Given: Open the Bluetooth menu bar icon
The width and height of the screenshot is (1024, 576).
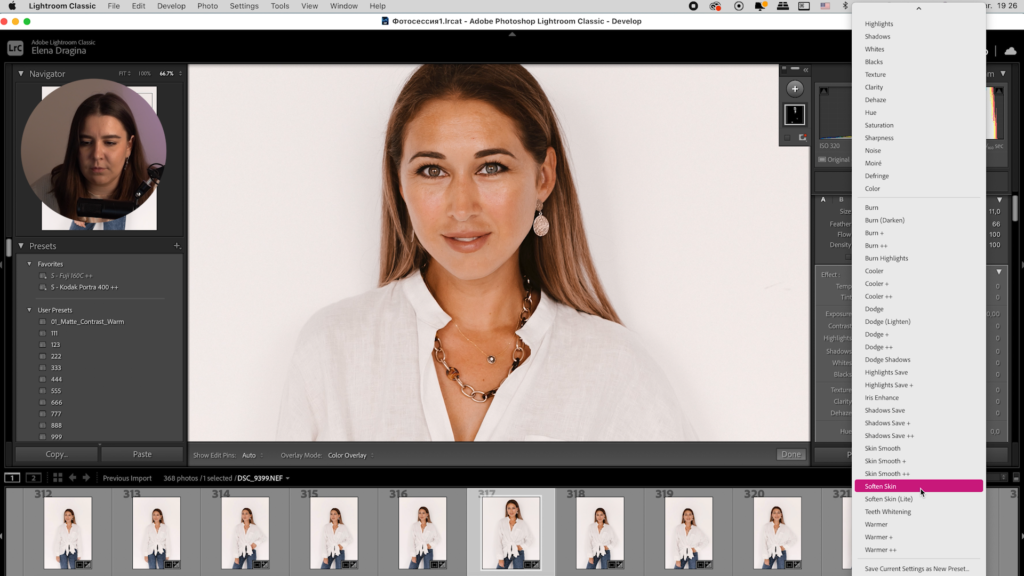Looking at the screenshot, I should click(845, 6).
